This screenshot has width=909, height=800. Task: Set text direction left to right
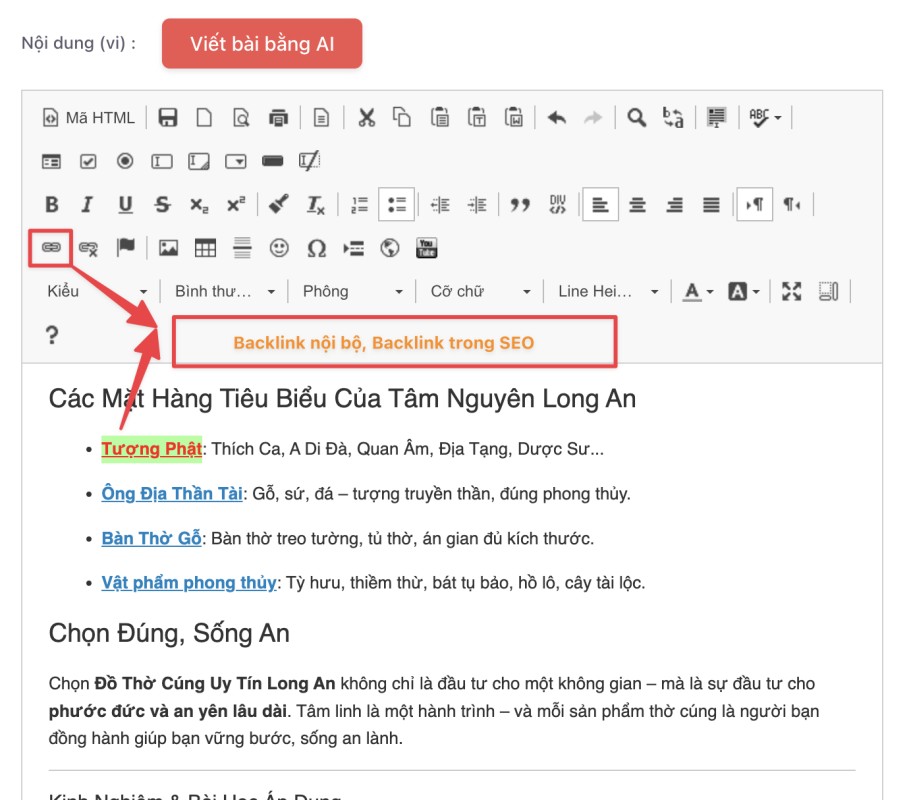[x=755, y=205]
